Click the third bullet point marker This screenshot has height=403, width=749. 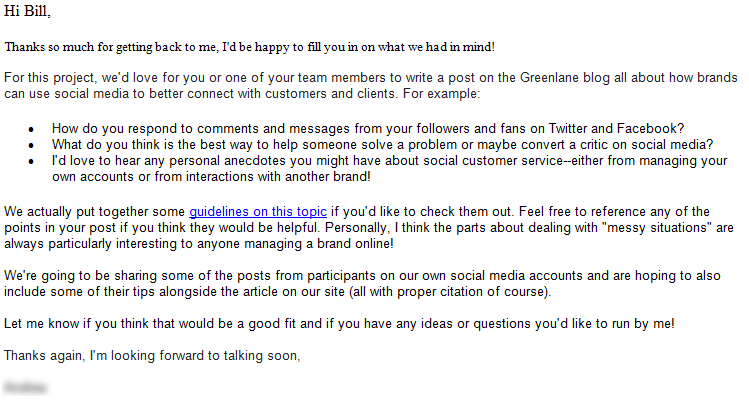tap(31, 161)
